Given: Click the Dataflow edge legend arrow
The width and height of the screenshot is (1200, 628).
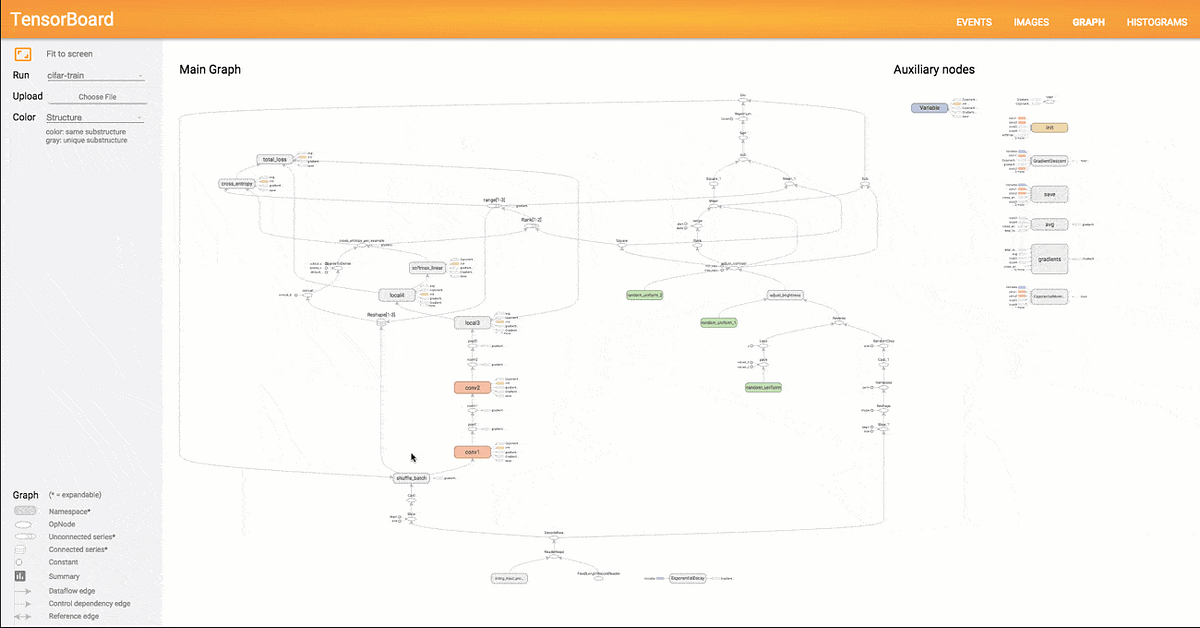Looking at the screenshot, I should [24, 590].
